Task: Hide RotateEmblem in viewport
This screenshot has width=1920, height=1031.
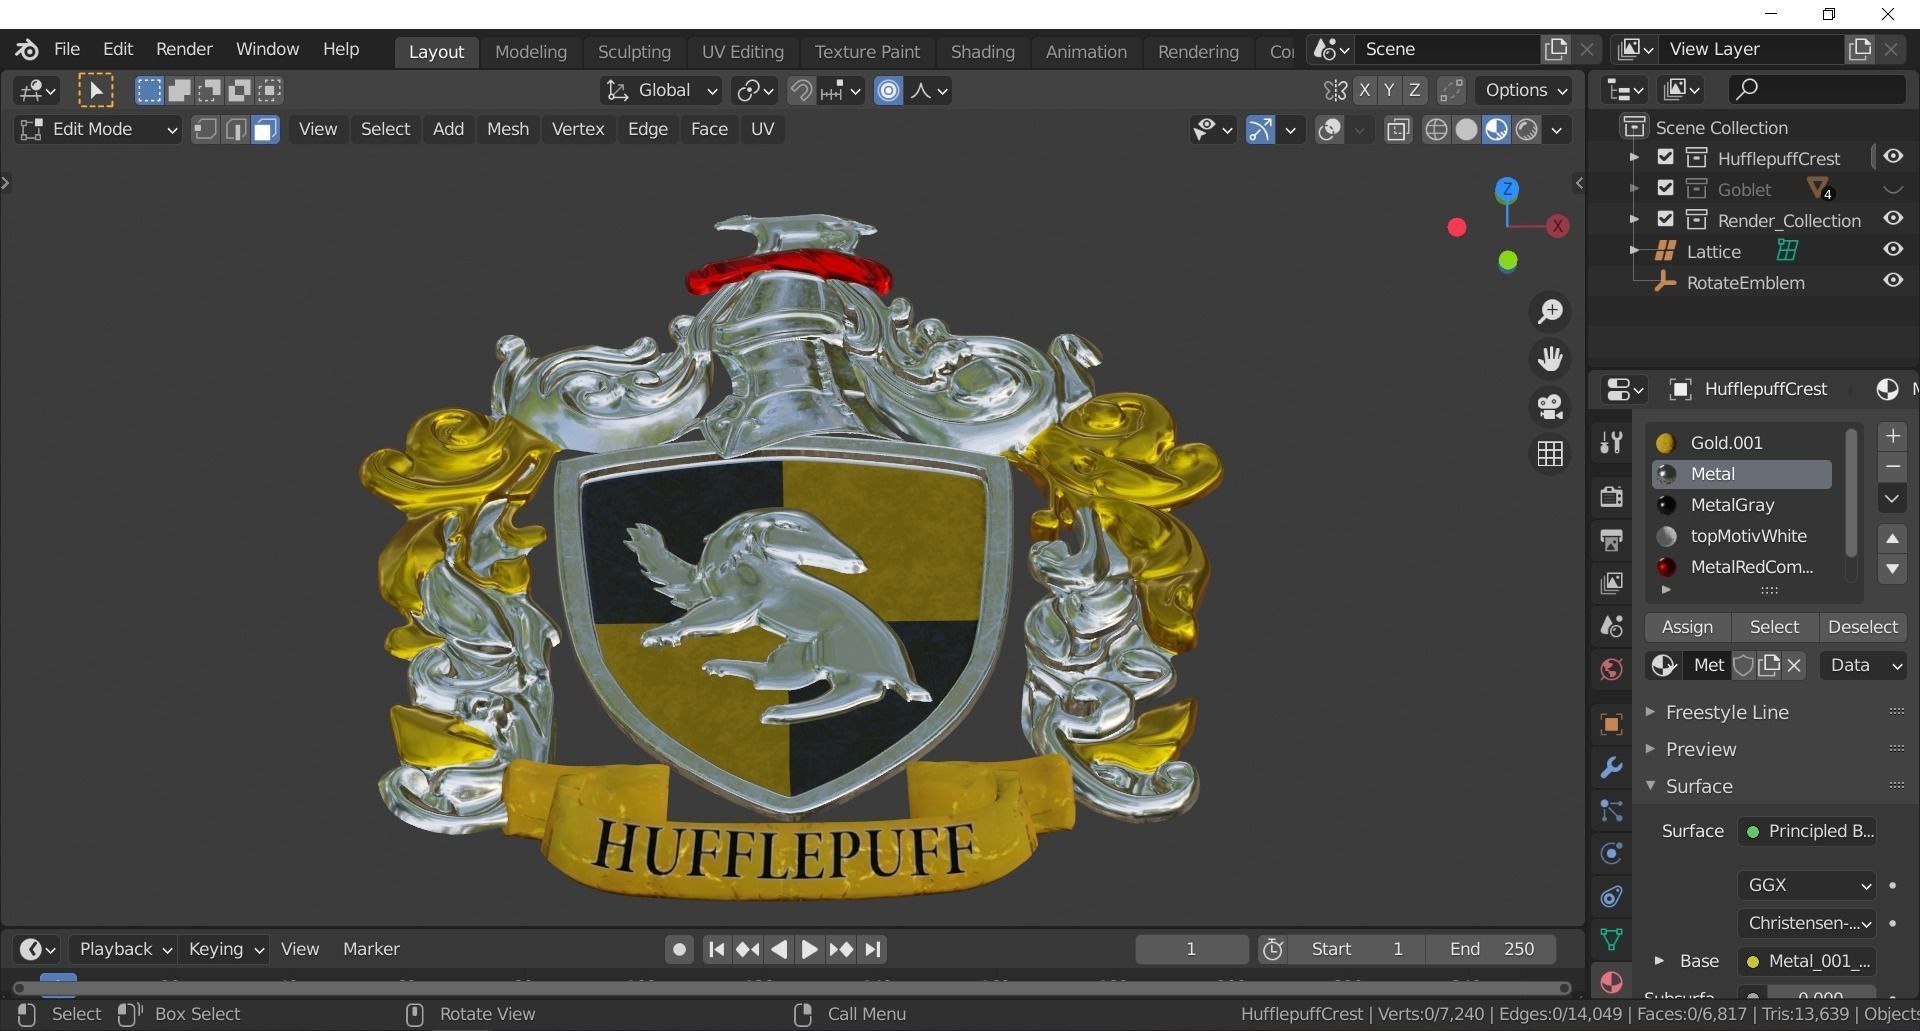Action: 1893,281
